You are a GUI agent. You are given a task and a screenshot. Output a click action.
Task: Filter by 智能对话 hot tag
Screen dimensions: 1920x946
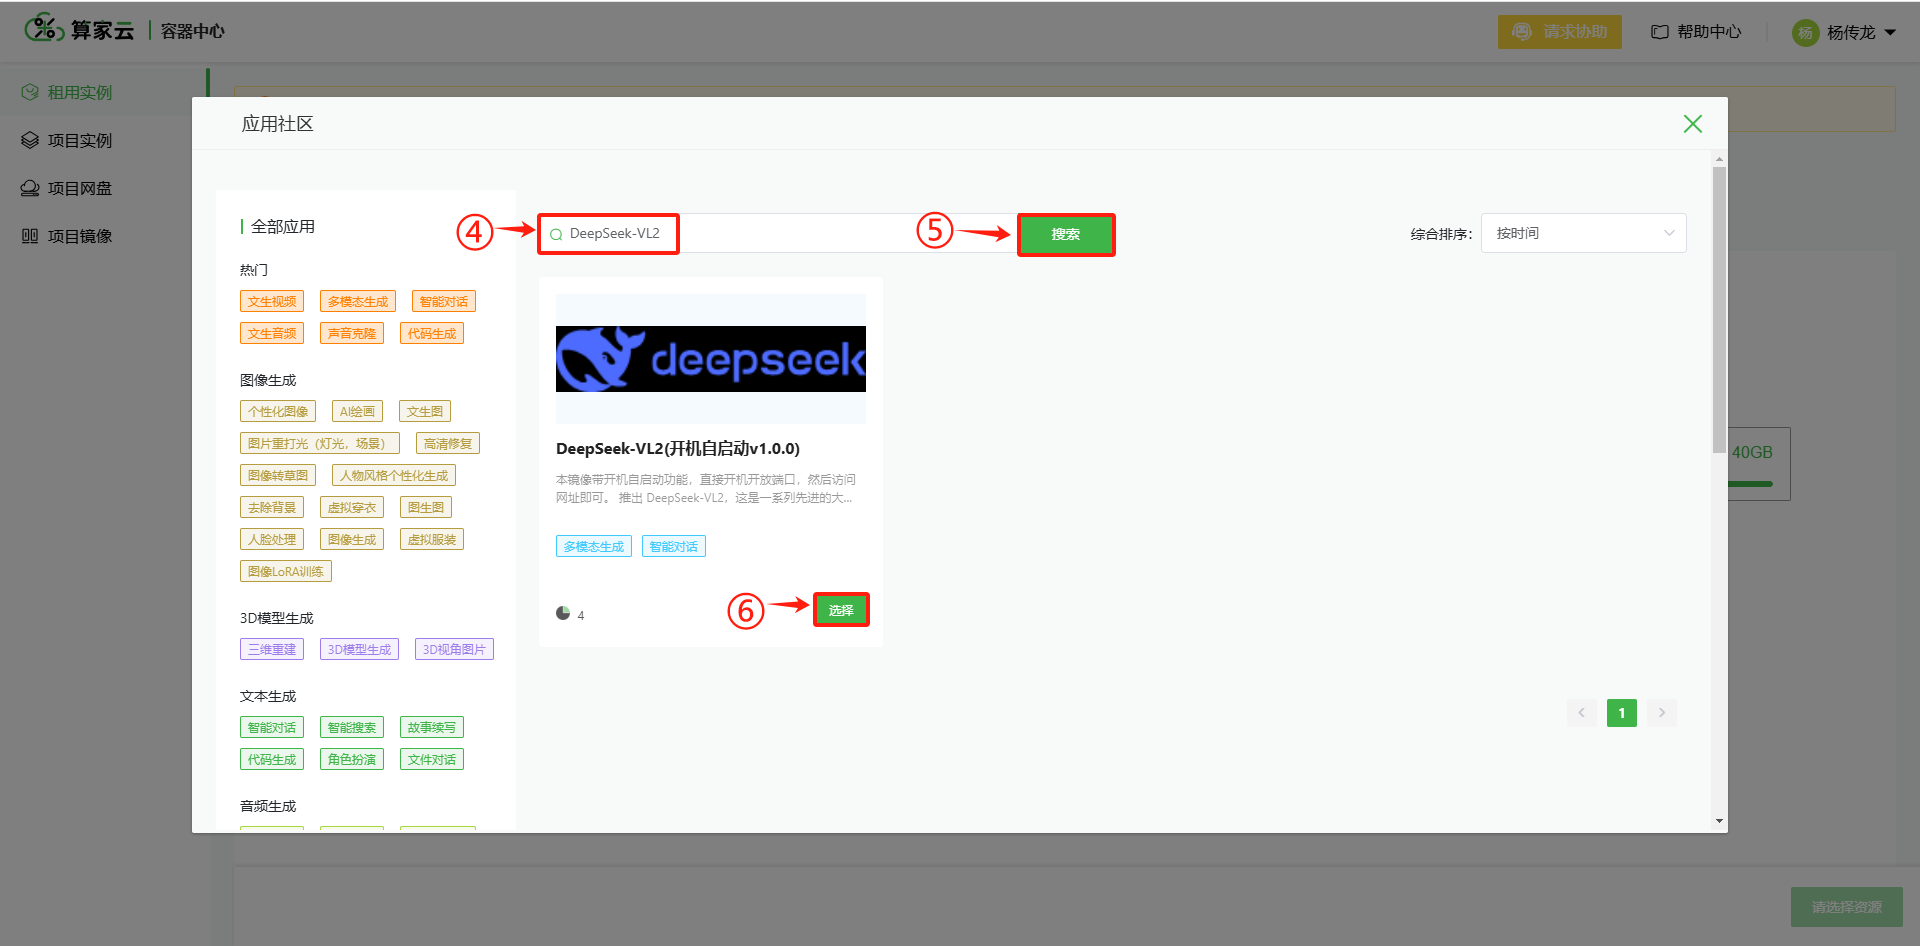point(444,302)
